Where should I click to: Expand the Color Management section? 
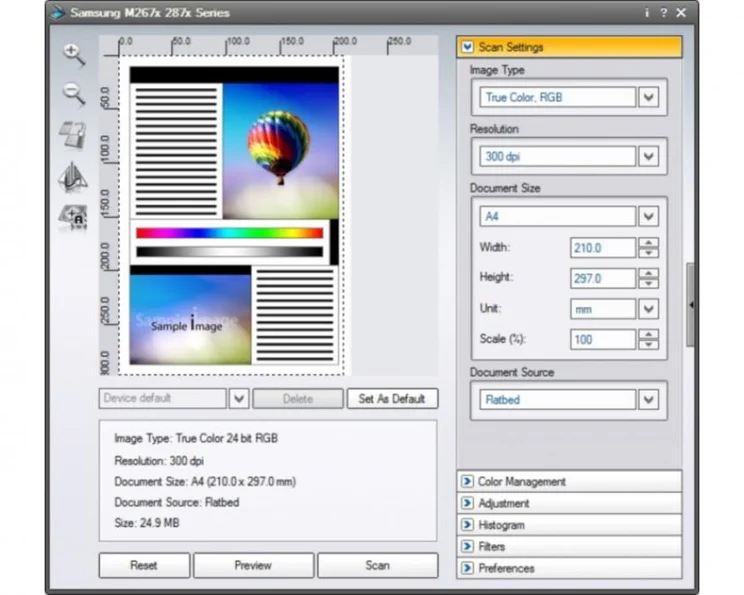point(467,482)
